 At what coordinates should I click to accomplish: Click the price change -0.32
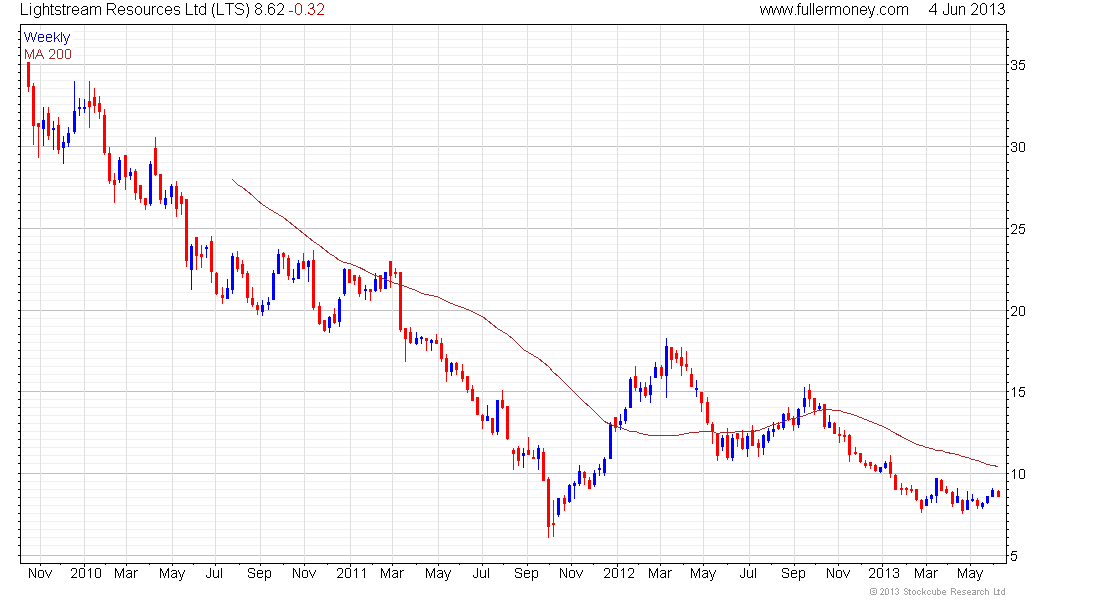point(307,10)
